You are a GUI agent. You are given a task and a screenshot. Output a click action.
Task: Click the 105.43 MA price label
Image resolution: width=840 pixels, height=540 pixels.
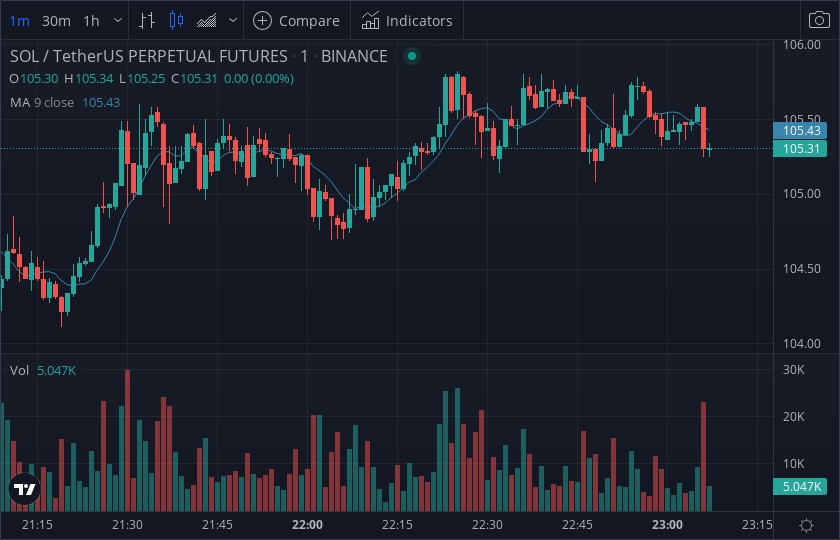click(x=800, y=131)
